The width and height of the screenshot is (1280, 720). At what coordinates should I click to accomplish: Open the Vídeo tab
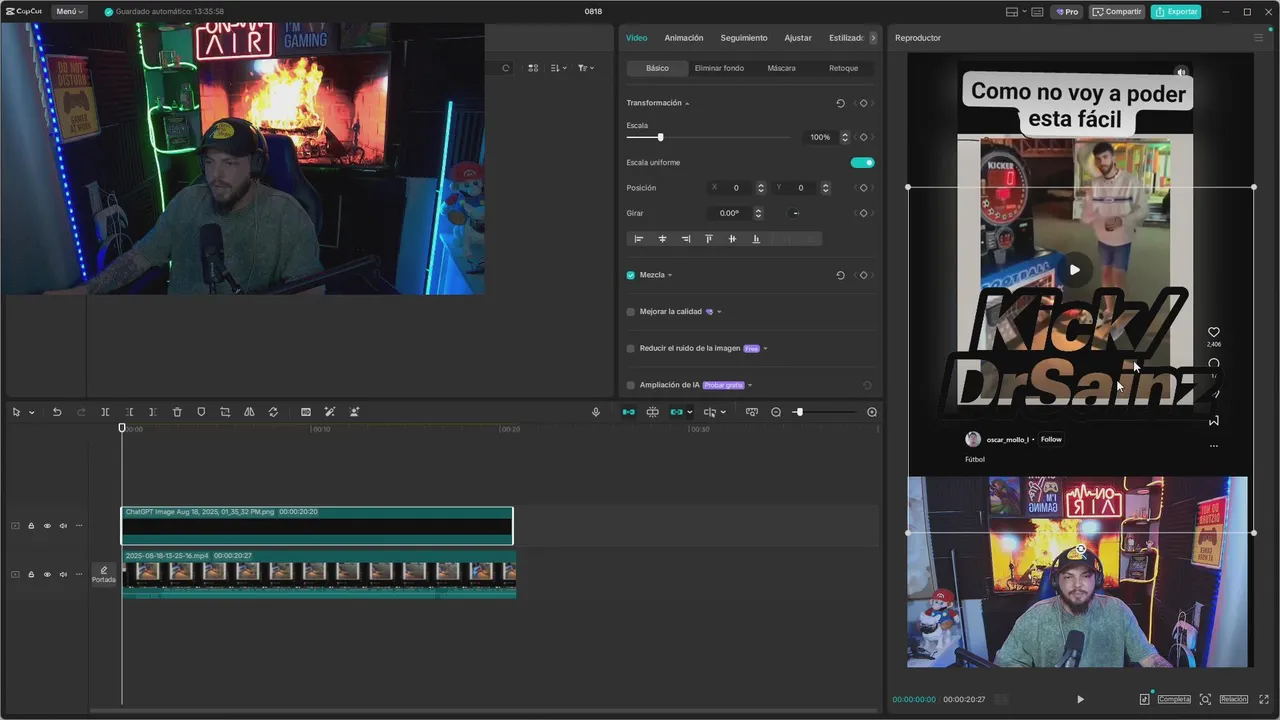(x=637, y=38)
